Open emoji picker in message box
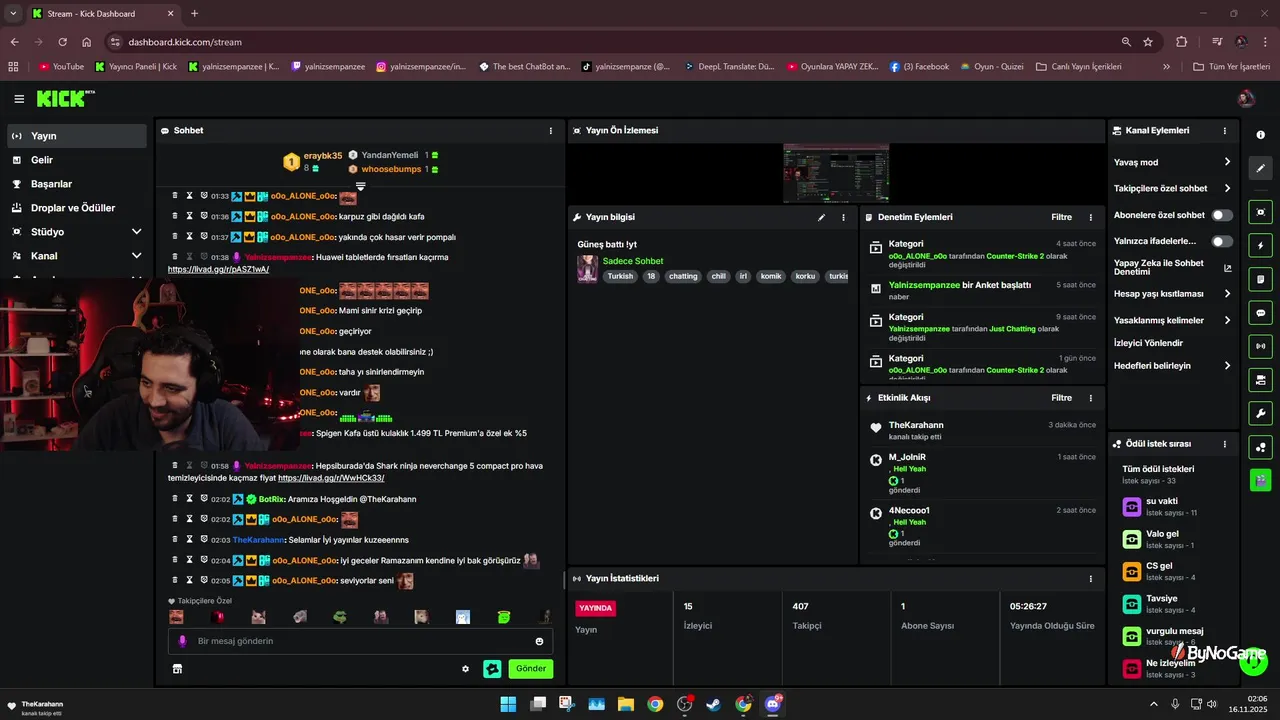Viewport: 1280px width, 720px height. tap(539, 641)
